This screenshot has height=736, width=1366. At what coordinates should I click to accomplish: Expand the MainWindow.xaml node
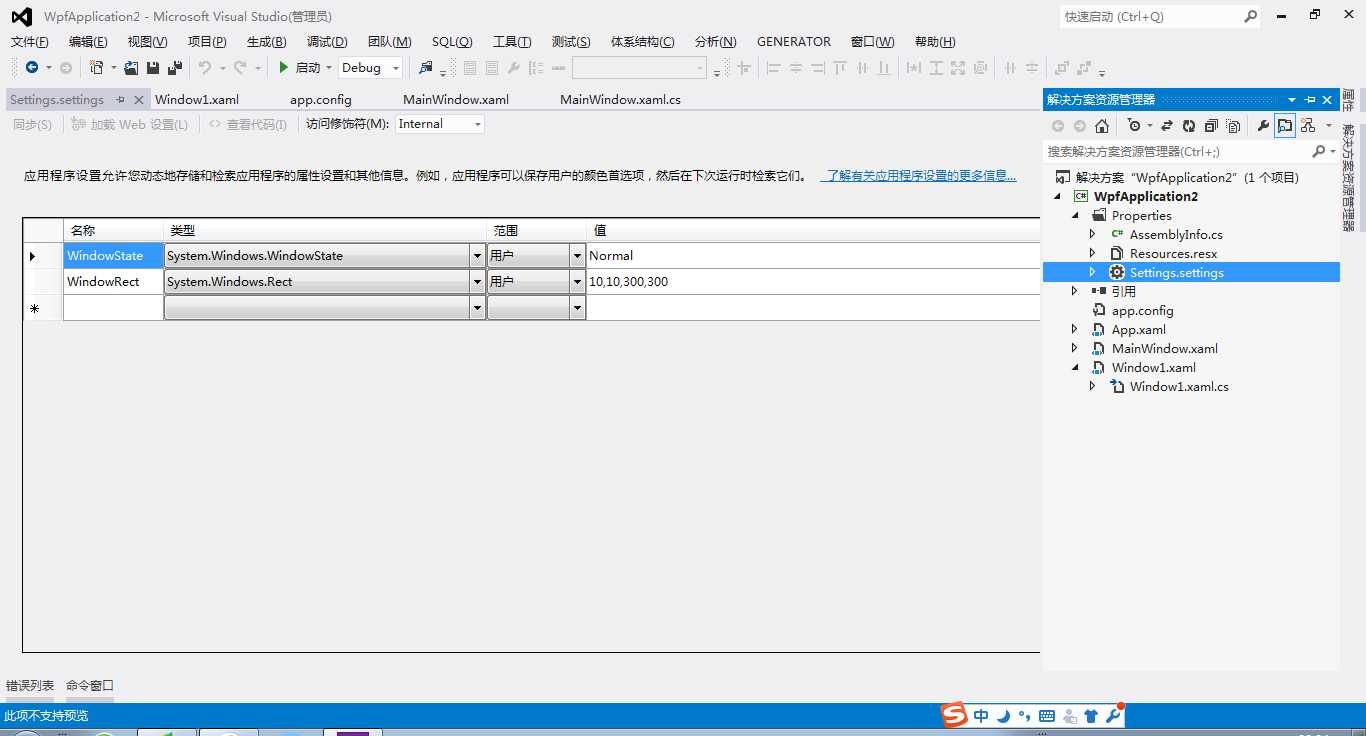[1075, 349]
